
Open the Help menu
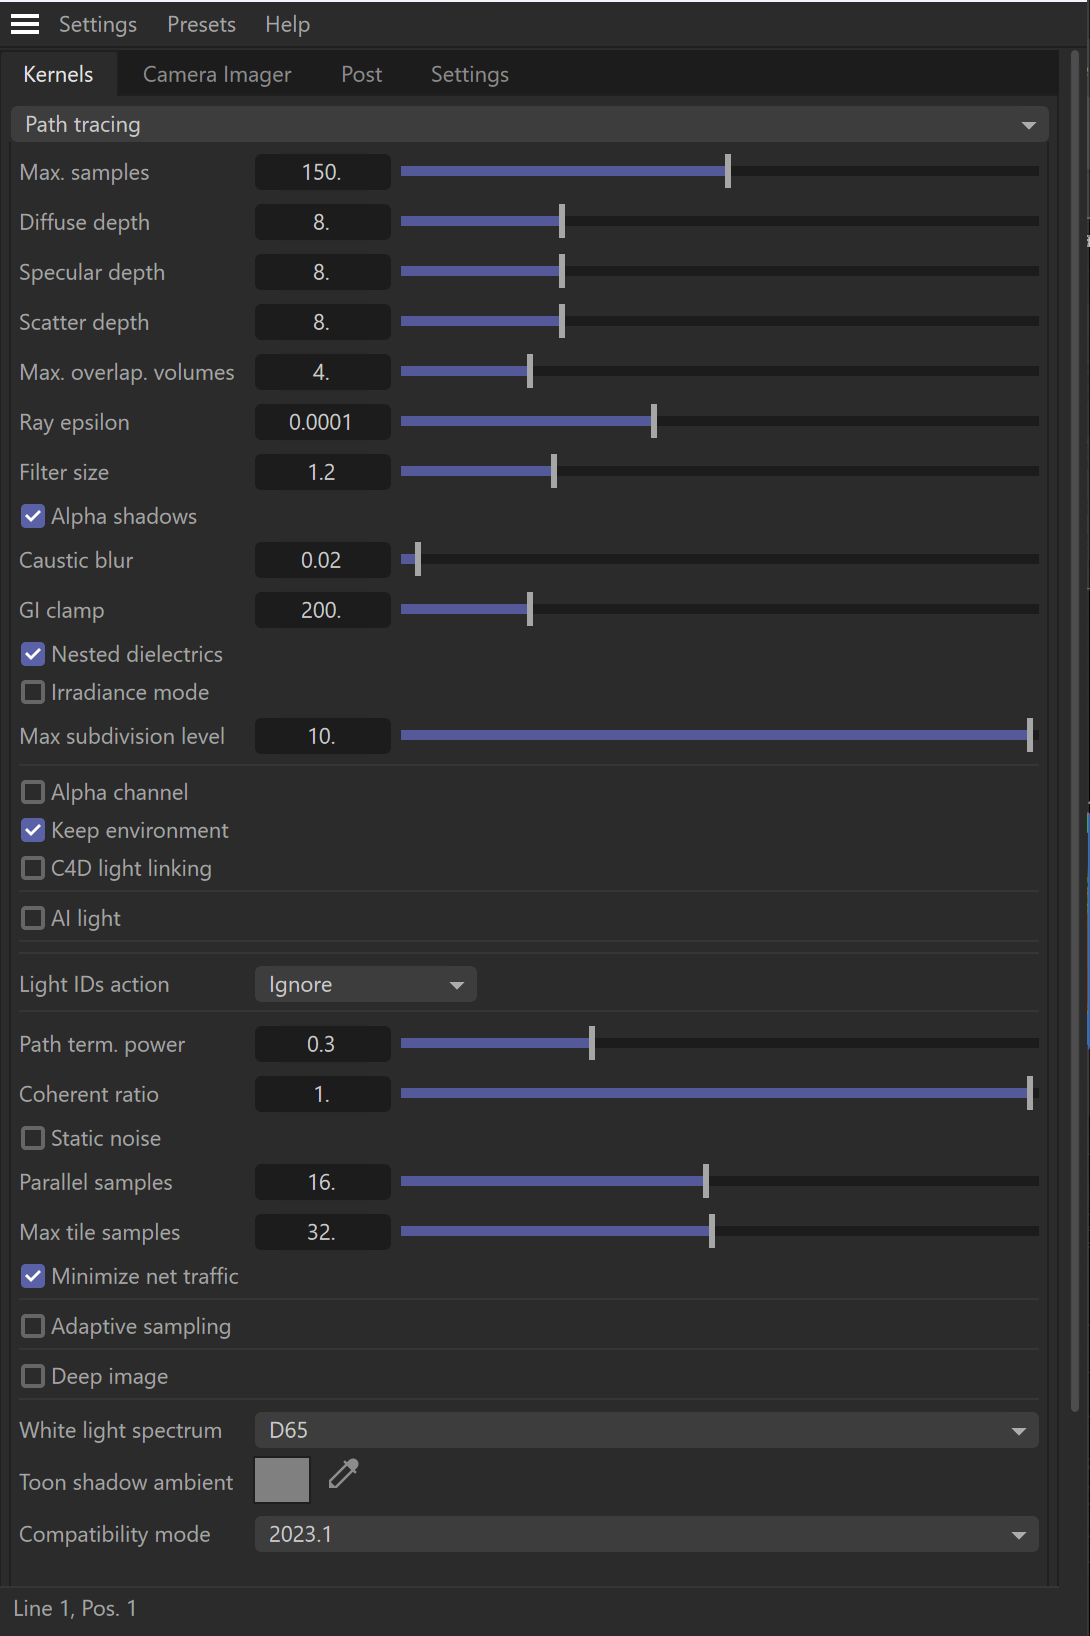(287, 25)
